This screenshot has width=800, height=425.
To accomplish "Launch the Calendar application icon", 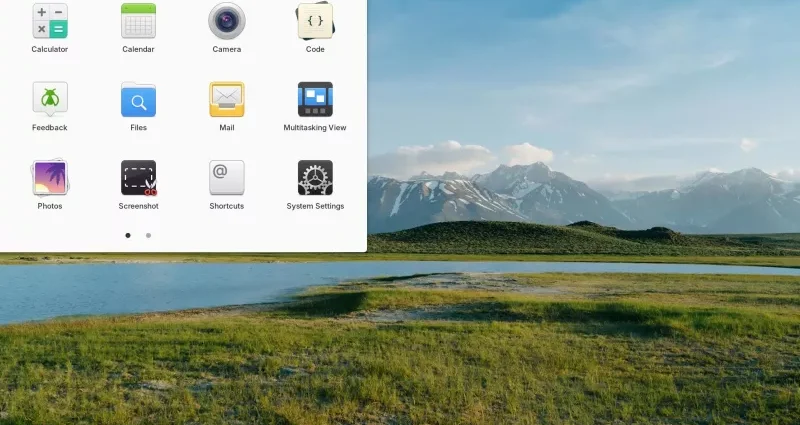I will click(138, 21).
